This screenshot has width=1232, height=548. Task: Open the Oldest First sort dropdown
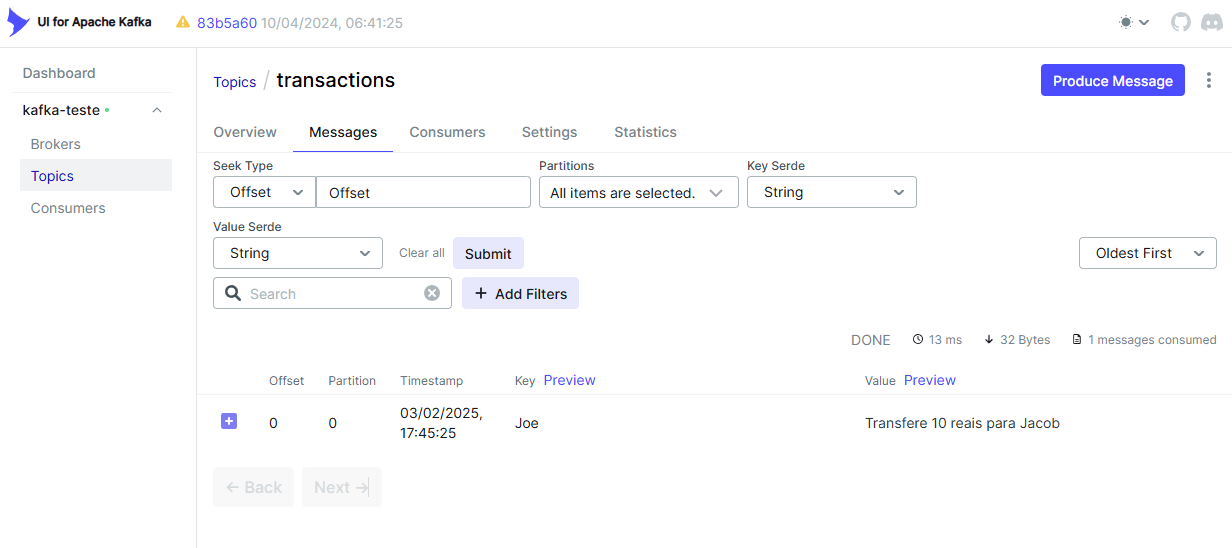point(1148,253)
